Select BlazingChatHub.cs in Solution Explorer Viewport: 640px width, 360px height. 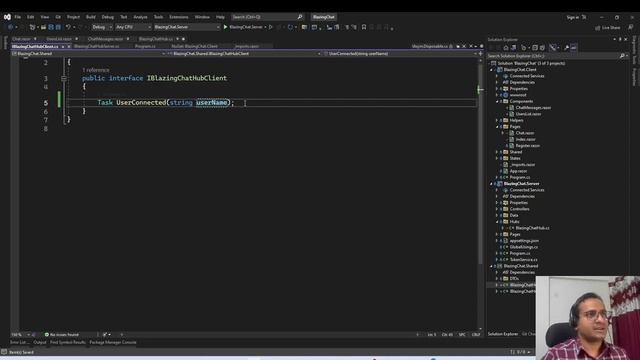point(532,228)
